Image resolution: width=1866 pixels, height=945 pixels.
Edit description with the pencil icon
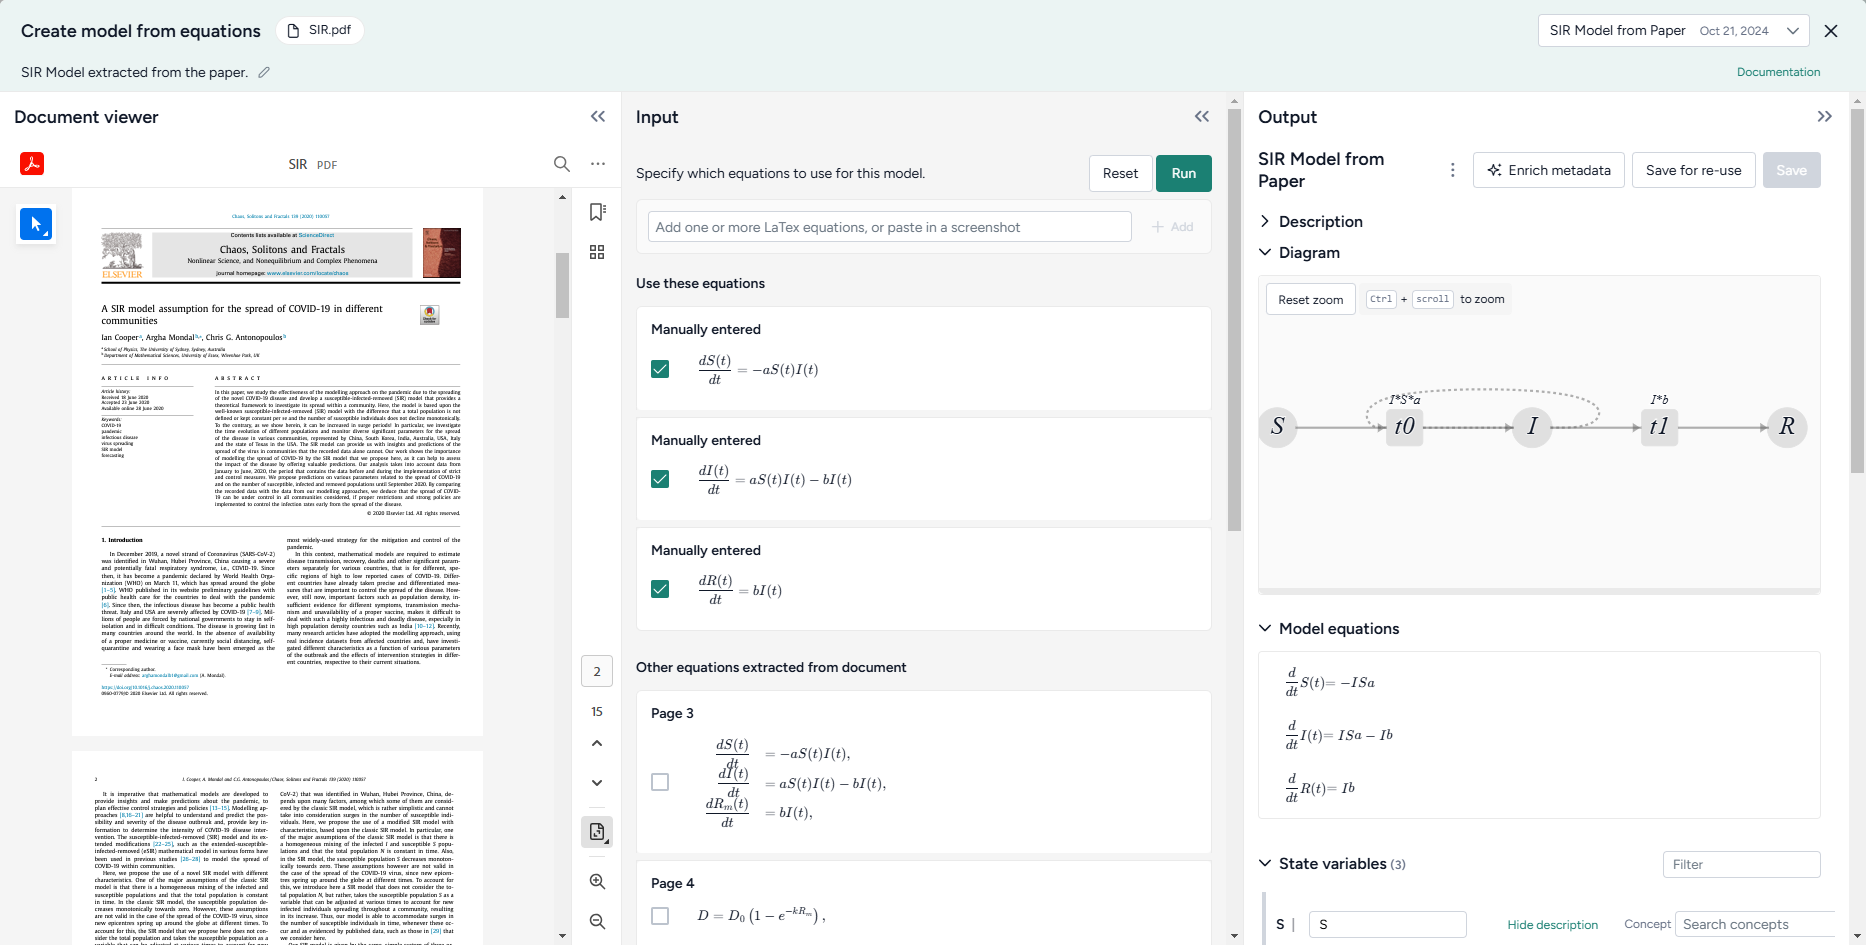(264, 72)
